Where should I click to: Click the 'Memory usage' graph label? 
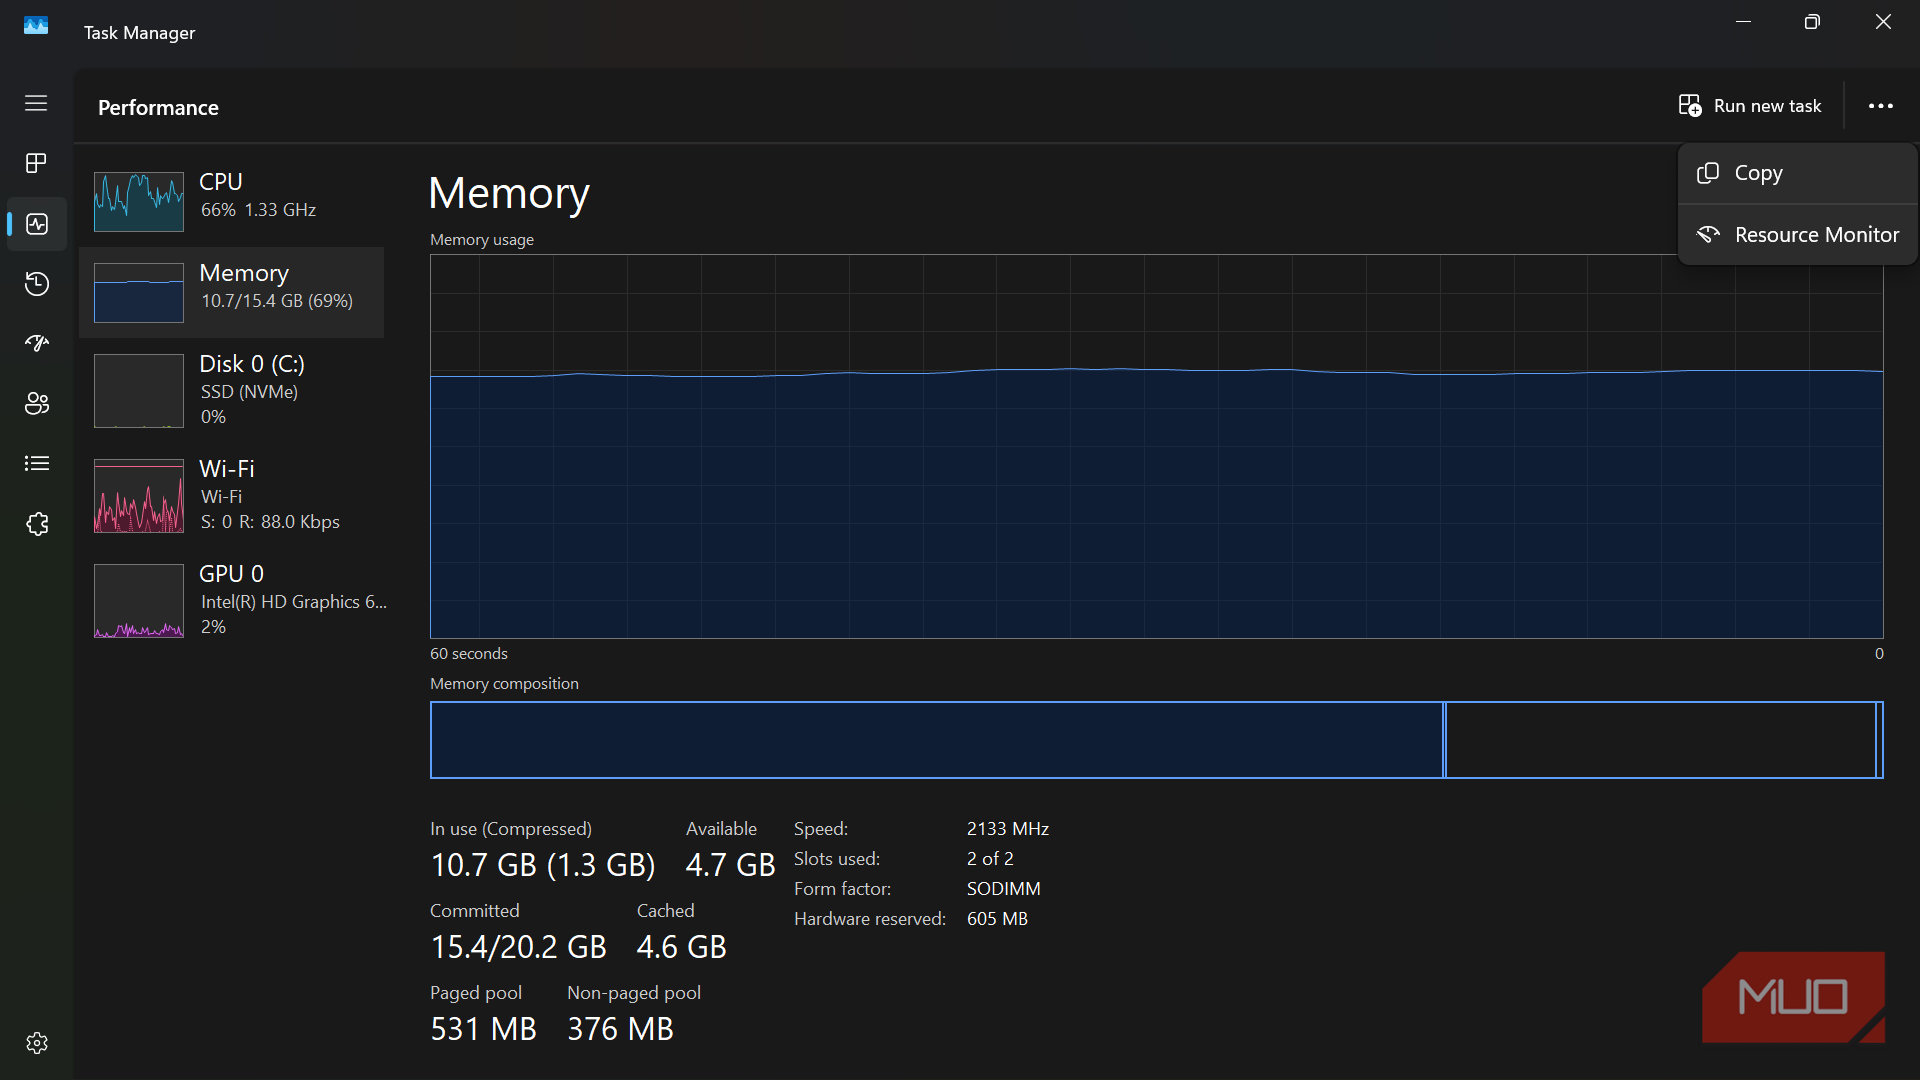pyautogui.click(x=482, y=240)
